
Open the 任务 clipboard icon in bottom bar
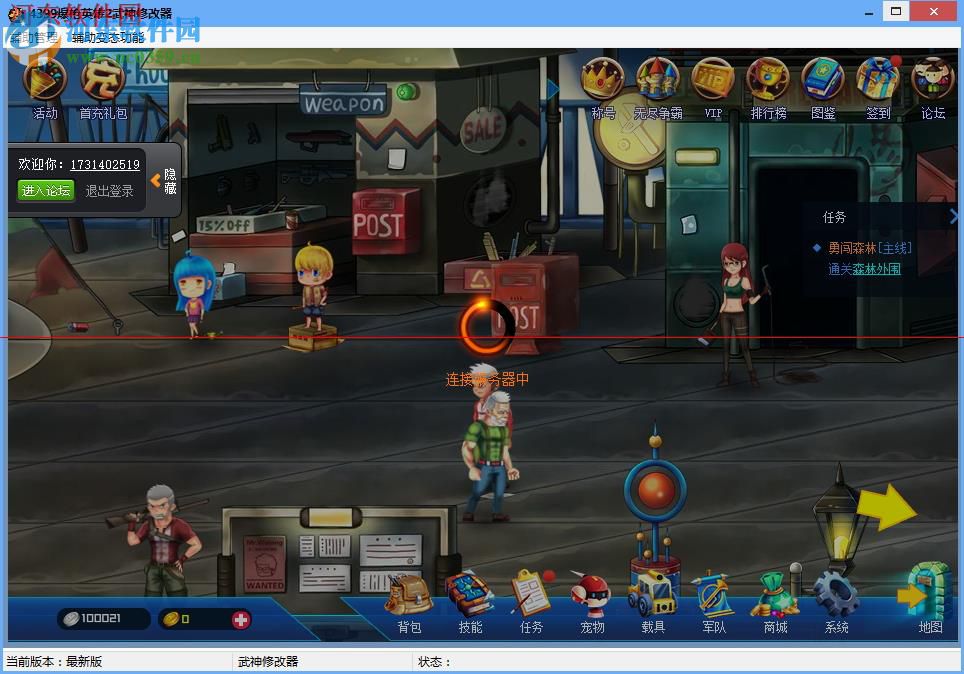point(531,603)
